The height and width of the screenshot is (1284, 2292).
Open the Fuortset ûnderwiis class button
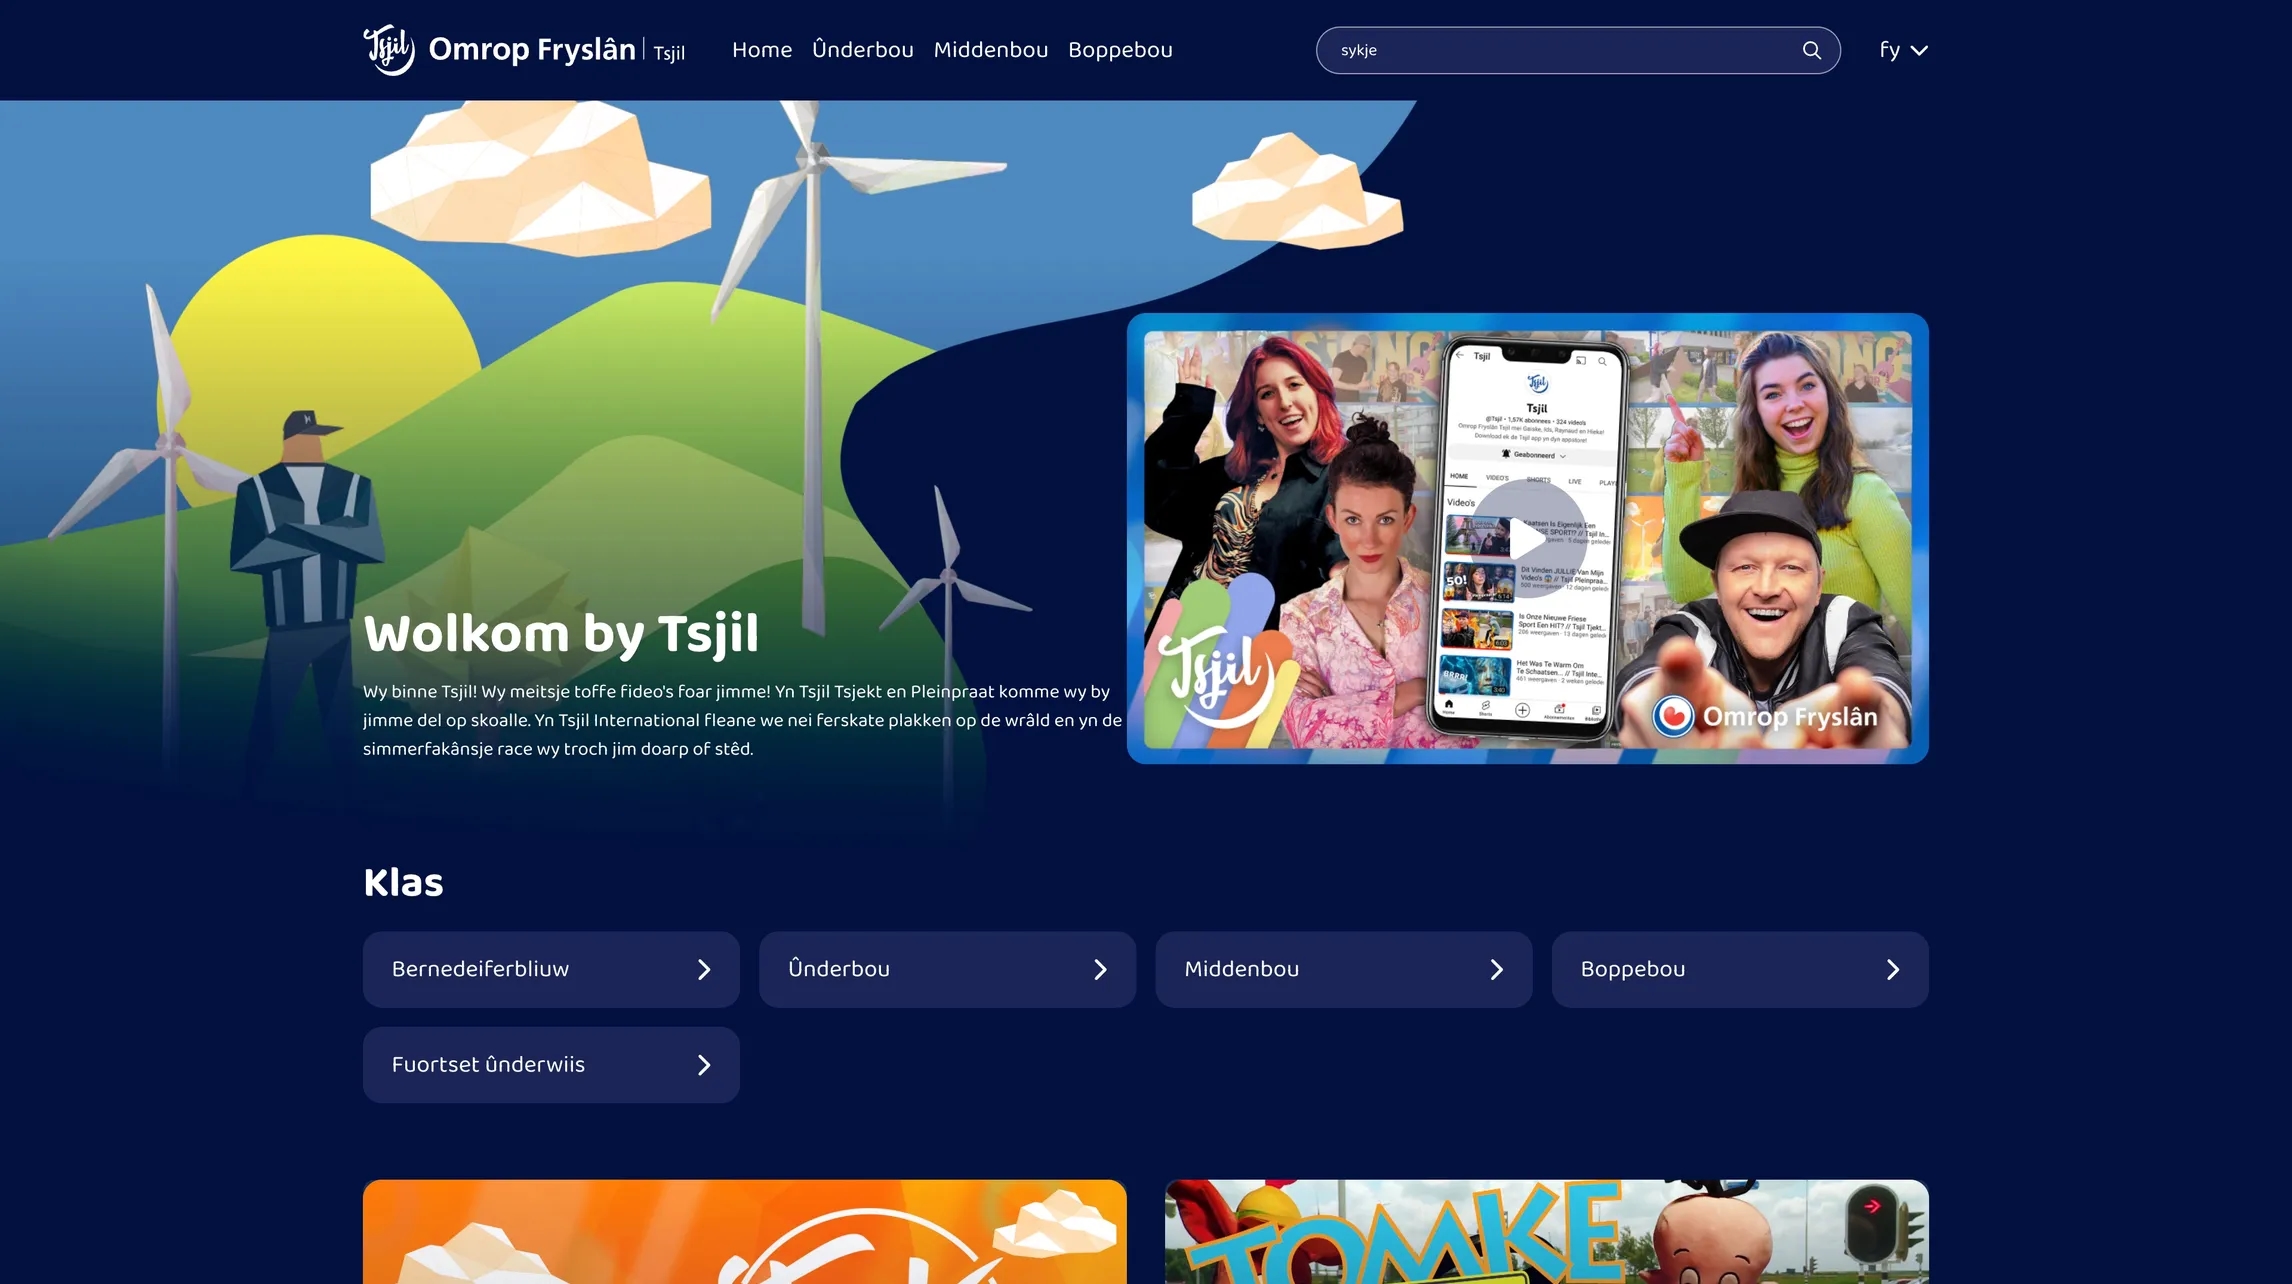551,1065
